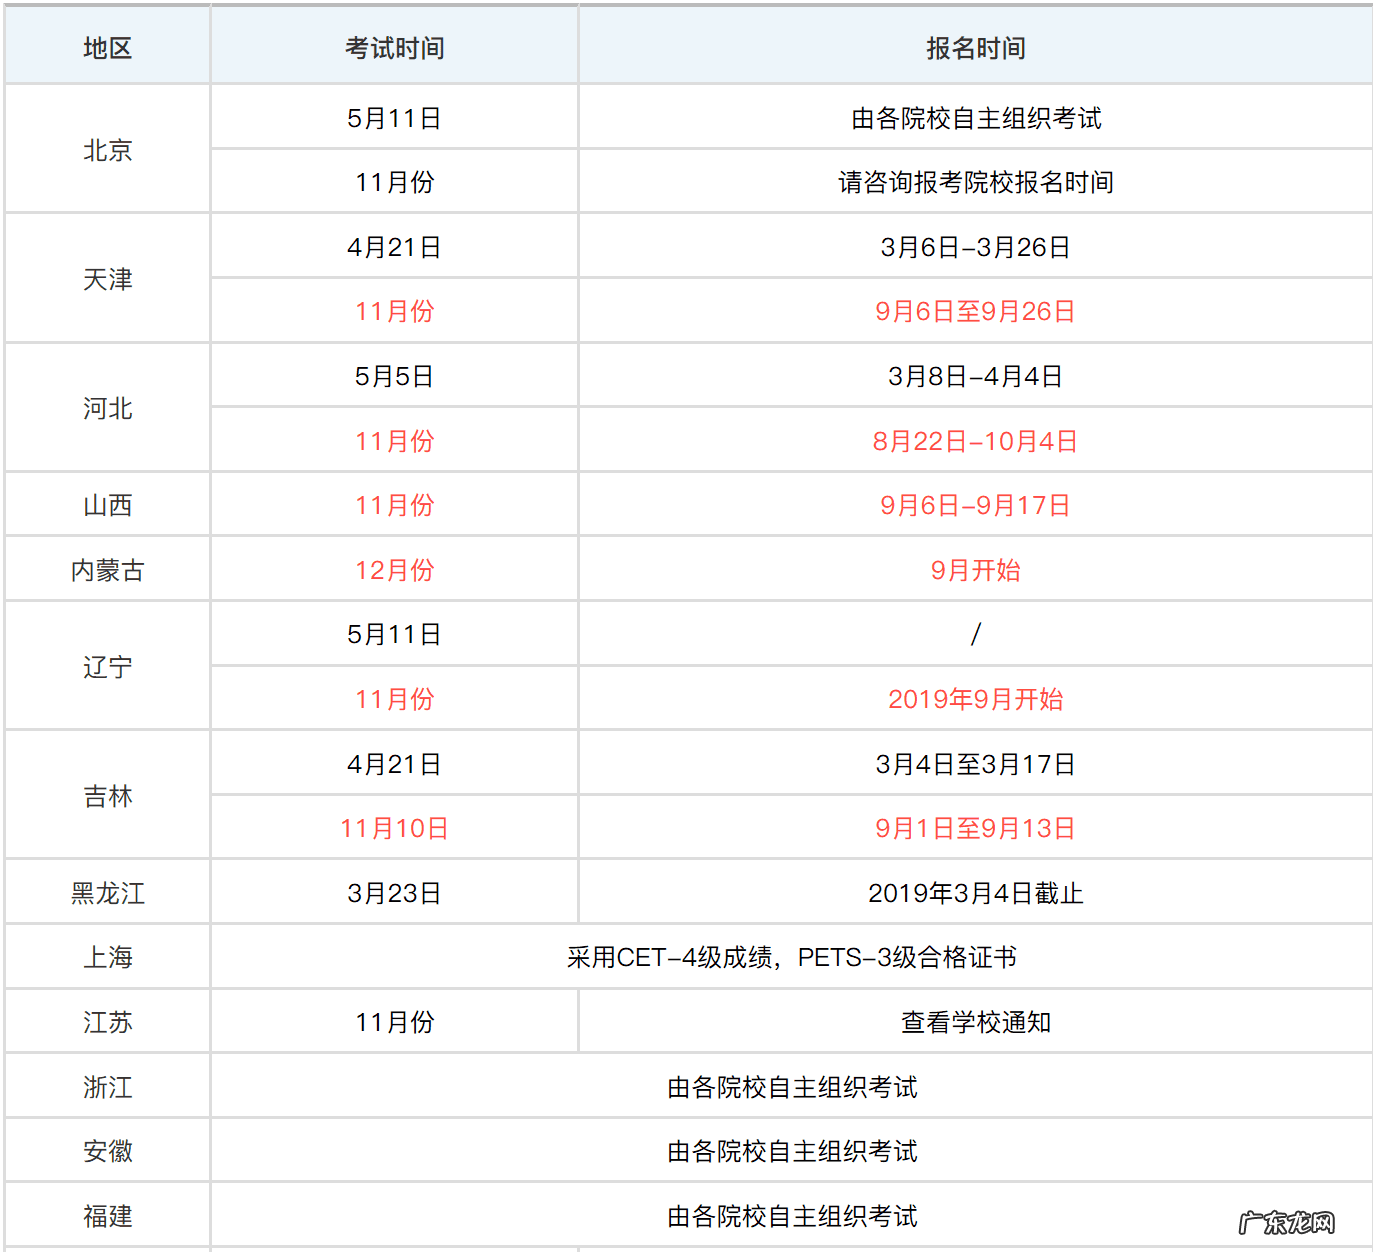Click red 11月份 in the 辽宁 row
Image resolution: width=1373 pixels, height=1252 pixels.
pos(394,699)
